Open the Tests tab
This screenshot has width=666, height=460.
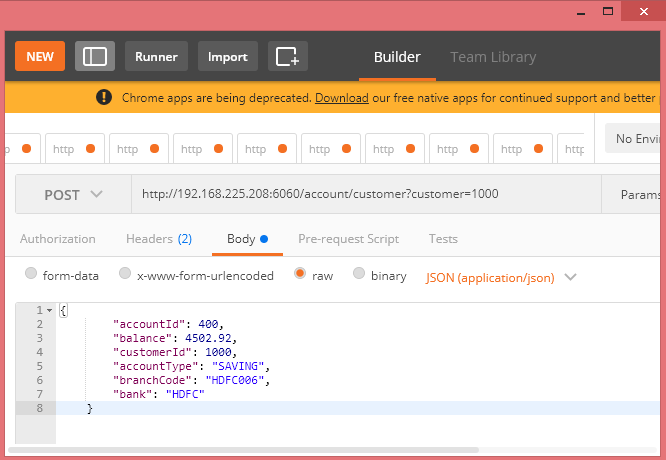click(443, 239)
